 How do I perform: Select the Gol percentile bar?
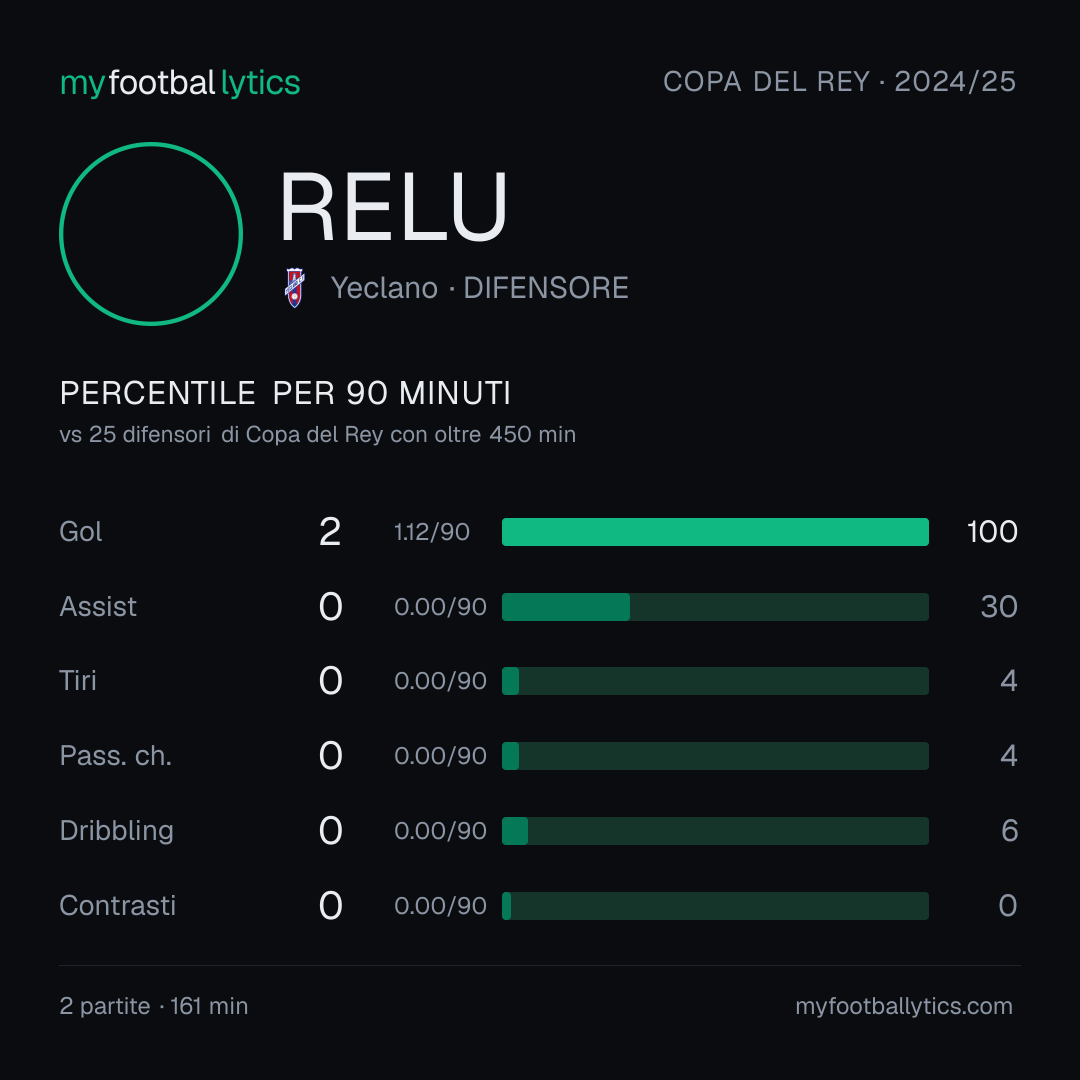pos(715,532)
